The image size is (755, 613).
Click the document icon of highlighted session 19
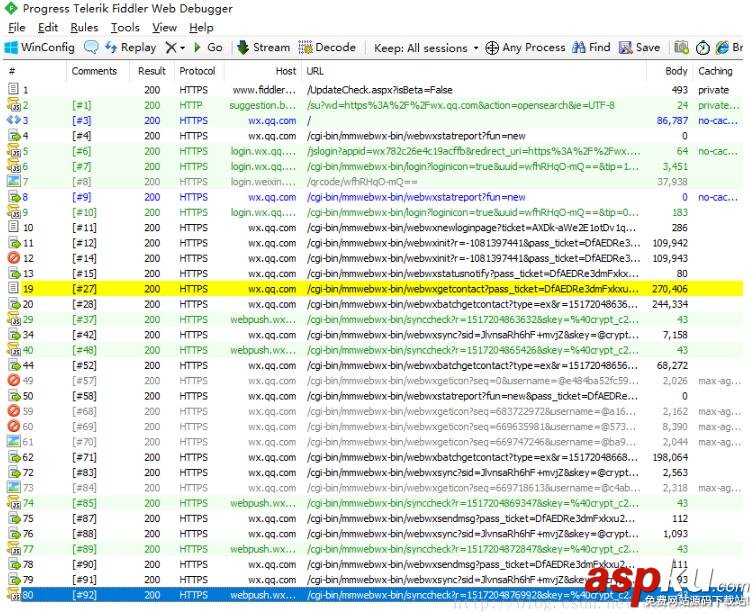(13, 288)
